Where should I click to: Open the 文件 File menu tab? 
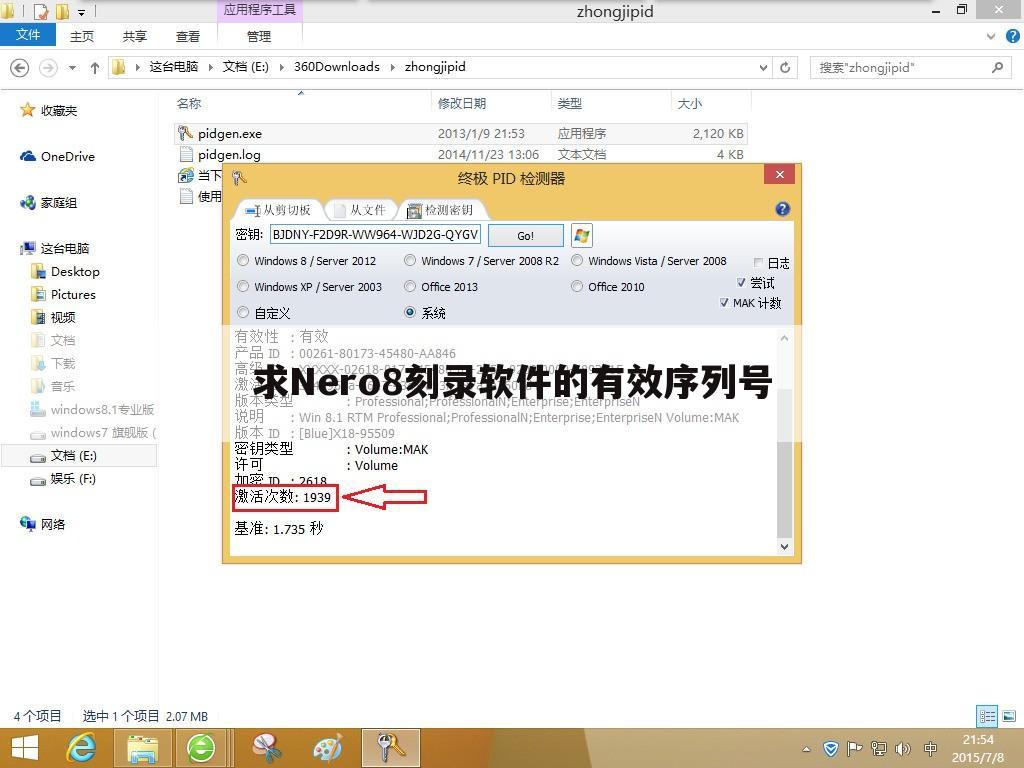pyautogui.click(x=28, y=35)
